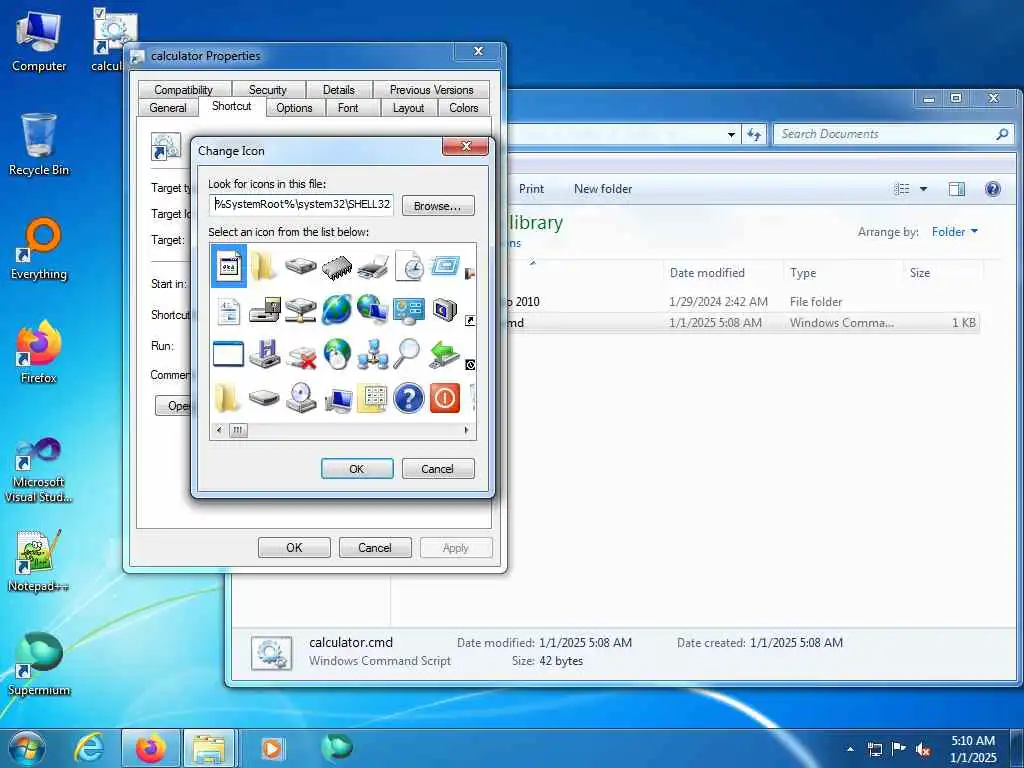Switch to the Colors tab
The height and width of the screenshot is (768, 1024).
464,108
